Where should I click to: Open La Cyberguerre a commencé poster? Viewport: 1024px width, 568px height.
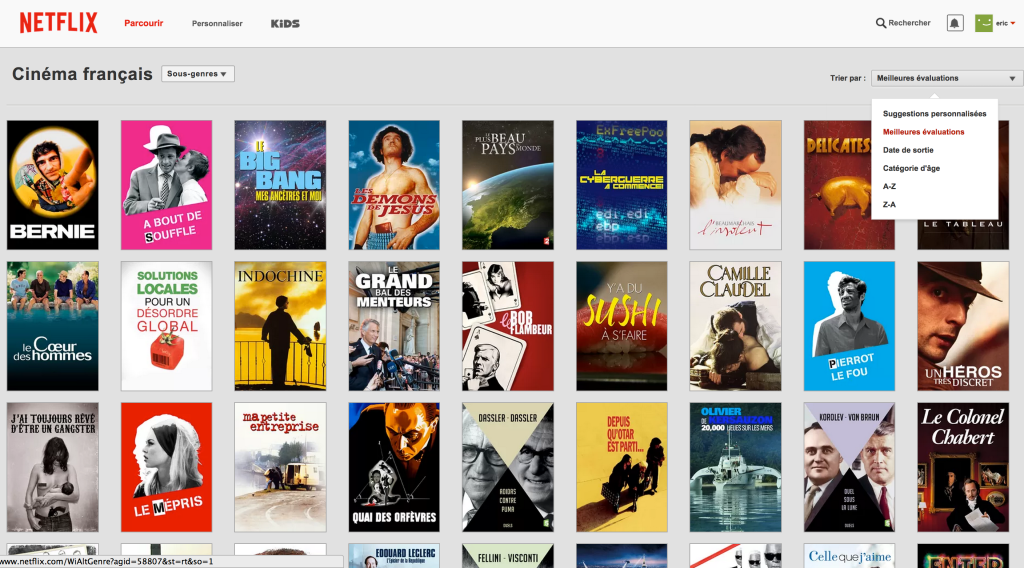pyautogui.click(x=622, y=185)
